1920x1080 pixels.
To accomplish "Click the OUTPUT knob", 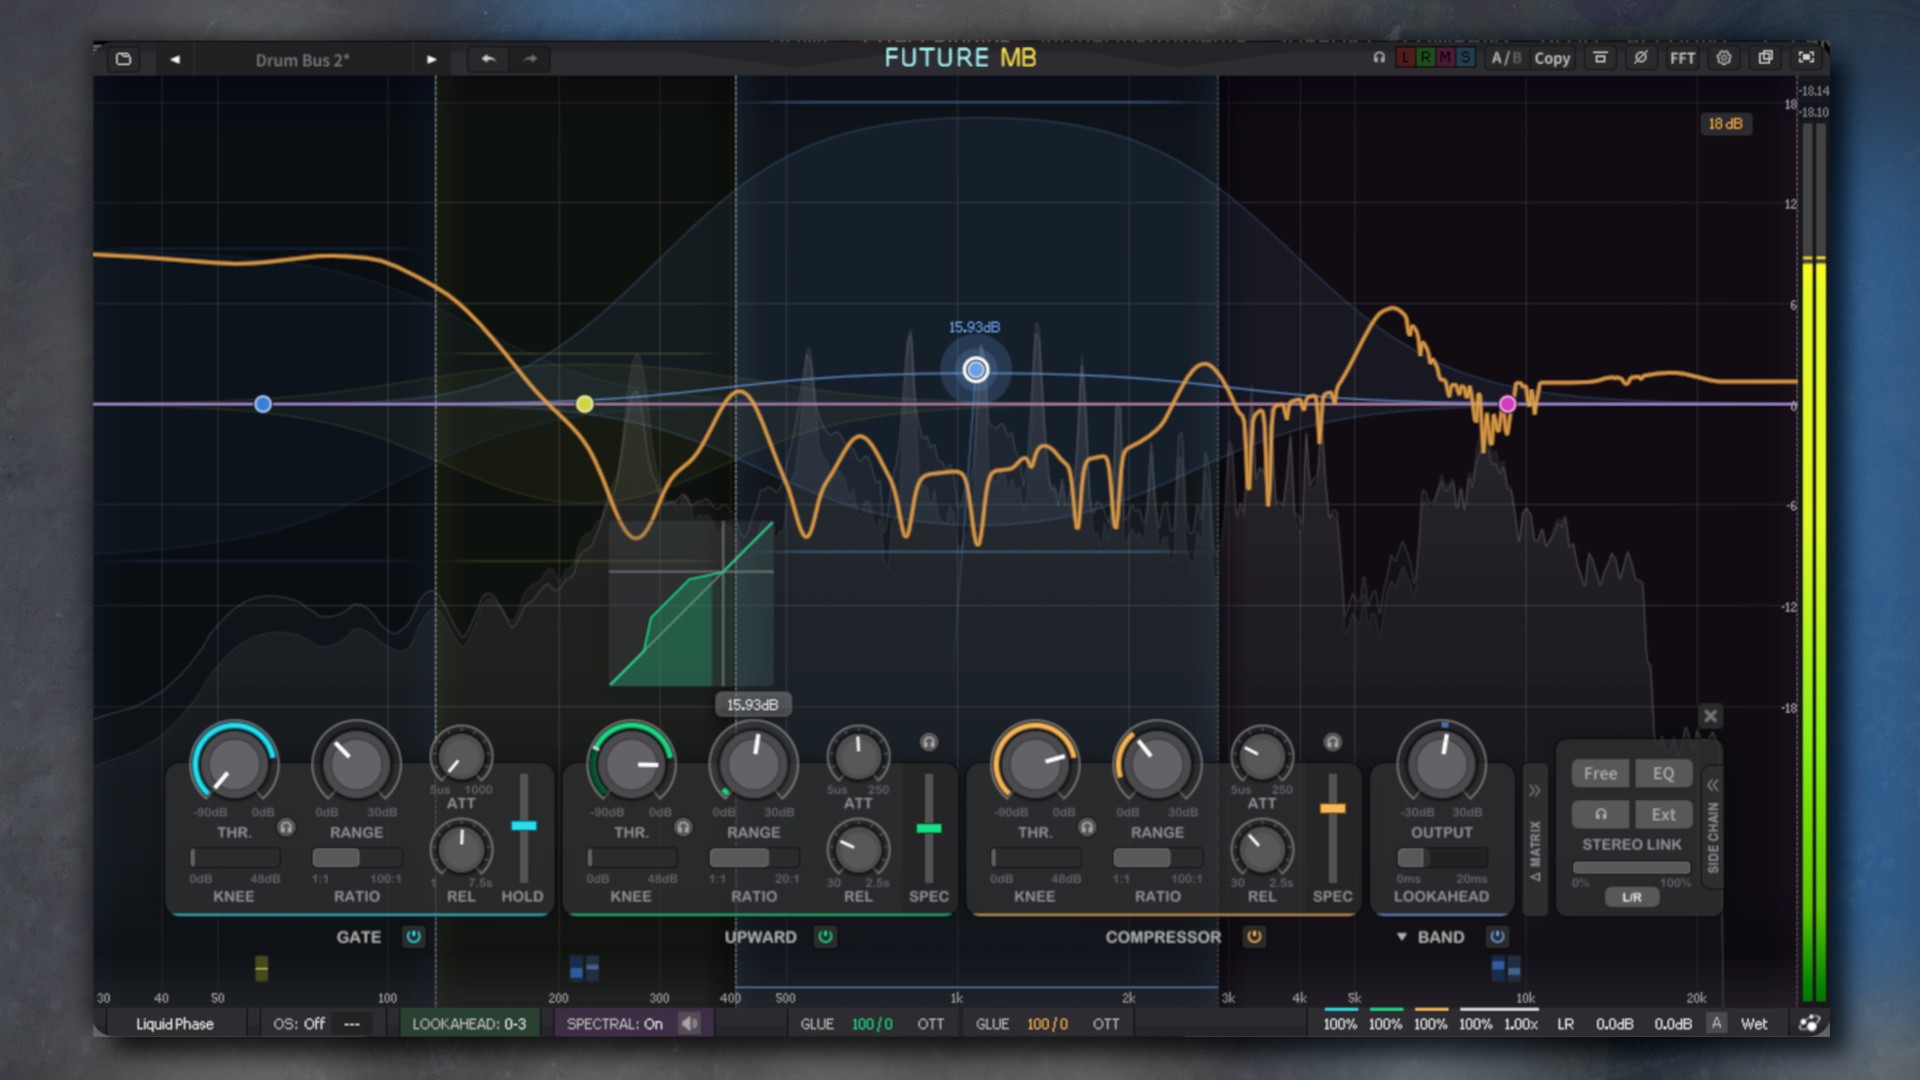I will click(1442, 764).
